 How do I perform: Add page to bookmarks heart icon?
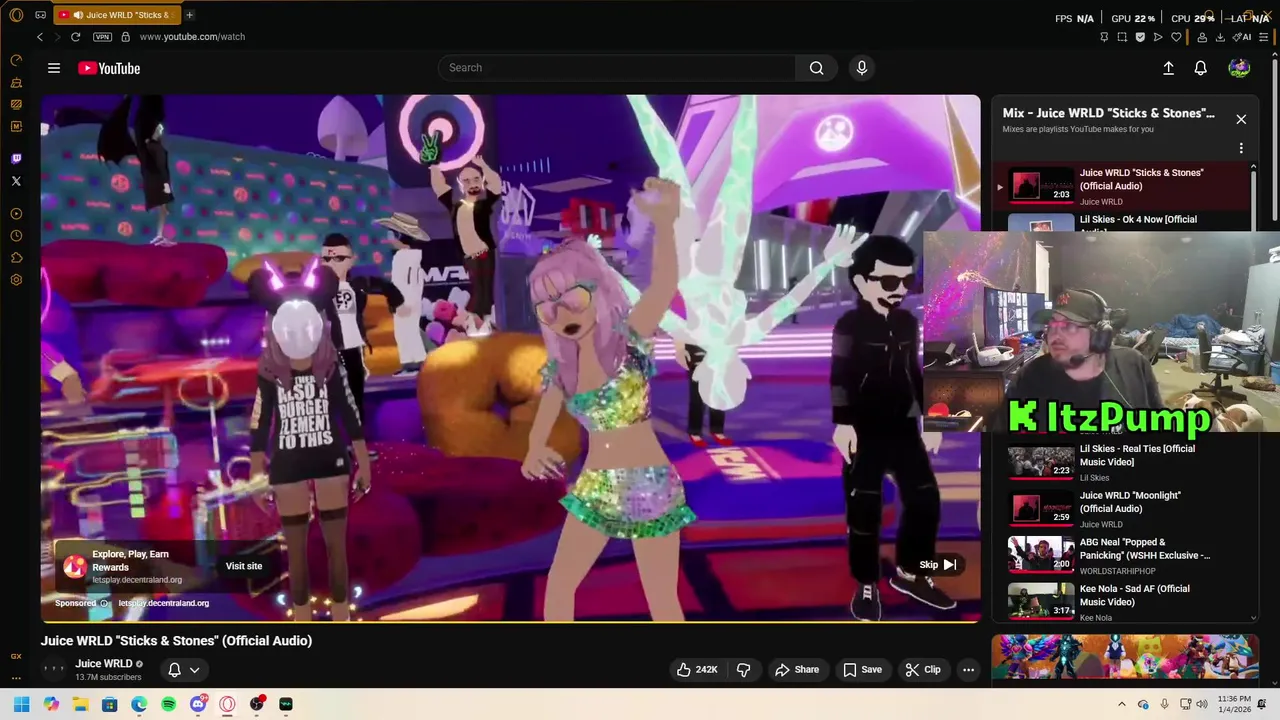click(1176, 37)
